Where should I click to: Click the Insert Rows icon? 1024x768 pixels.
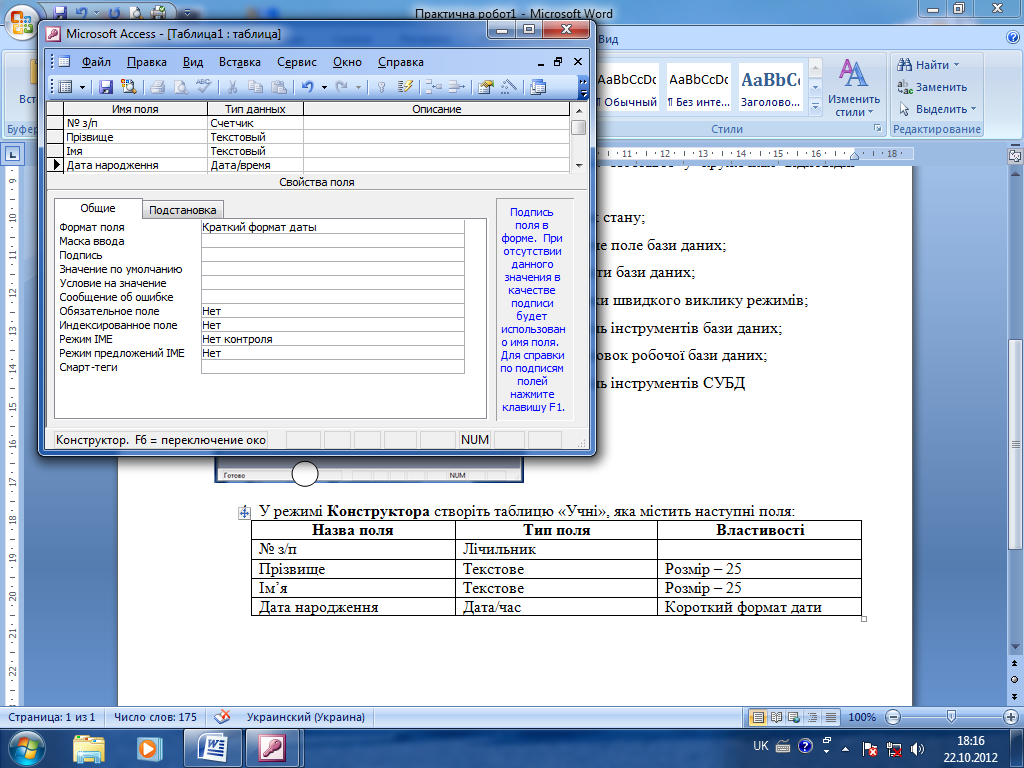(x=434, y=87)
